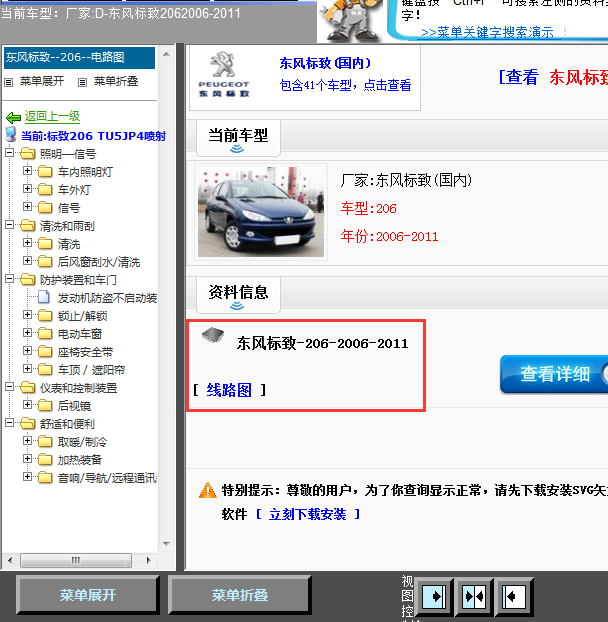Click the tree panel scroll-down arrow
This screenshot has height=622, width=608.
(x=167, y=543)
